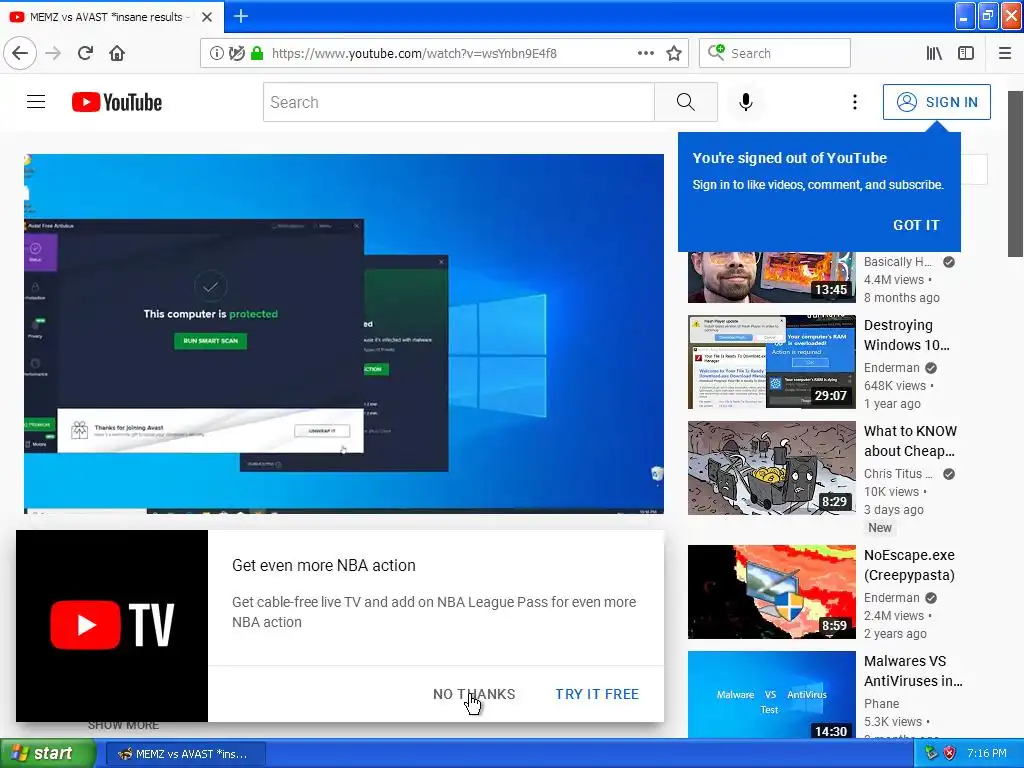The width and height of the screenshot is (1024, 768).
Task: Click the green system tray icon
Action: pos(931,754)
